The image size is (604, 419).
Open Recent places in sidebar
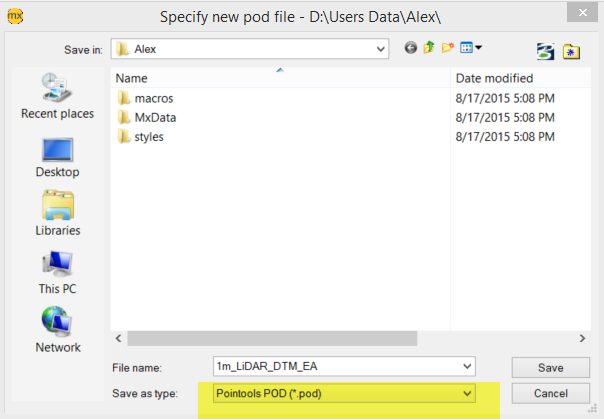(57, 96)
